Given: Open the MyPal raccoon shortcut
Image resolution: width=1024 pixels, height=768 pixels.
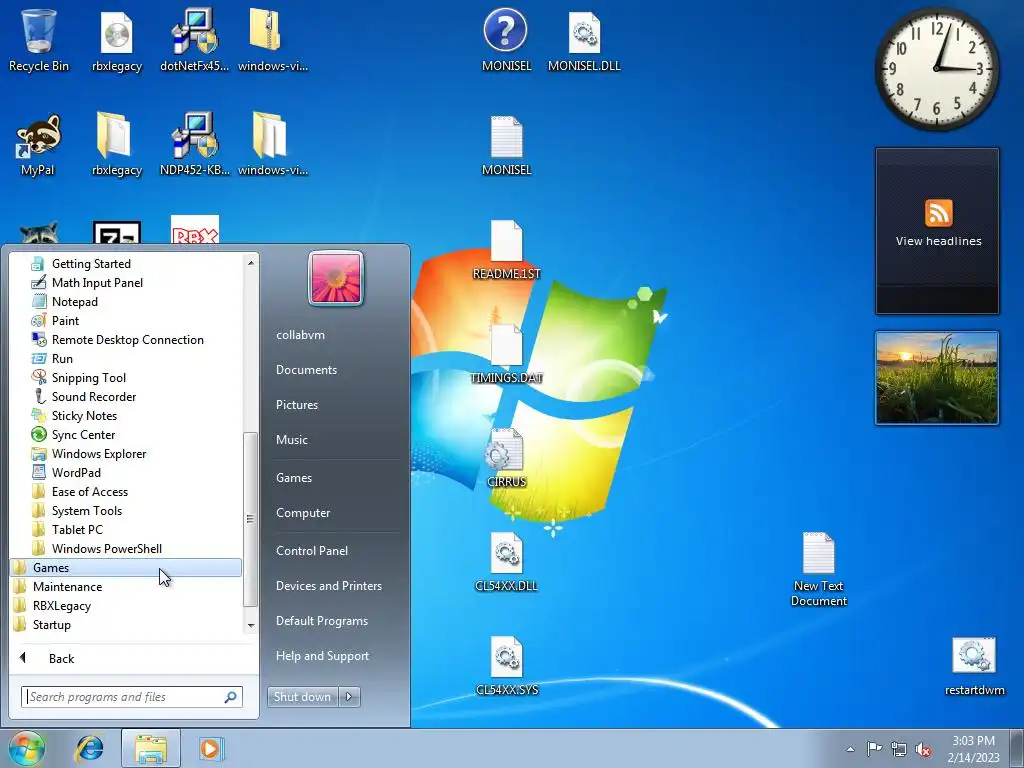Looking at the screenshot, I should pyautogui.click(x=38, y=144).
